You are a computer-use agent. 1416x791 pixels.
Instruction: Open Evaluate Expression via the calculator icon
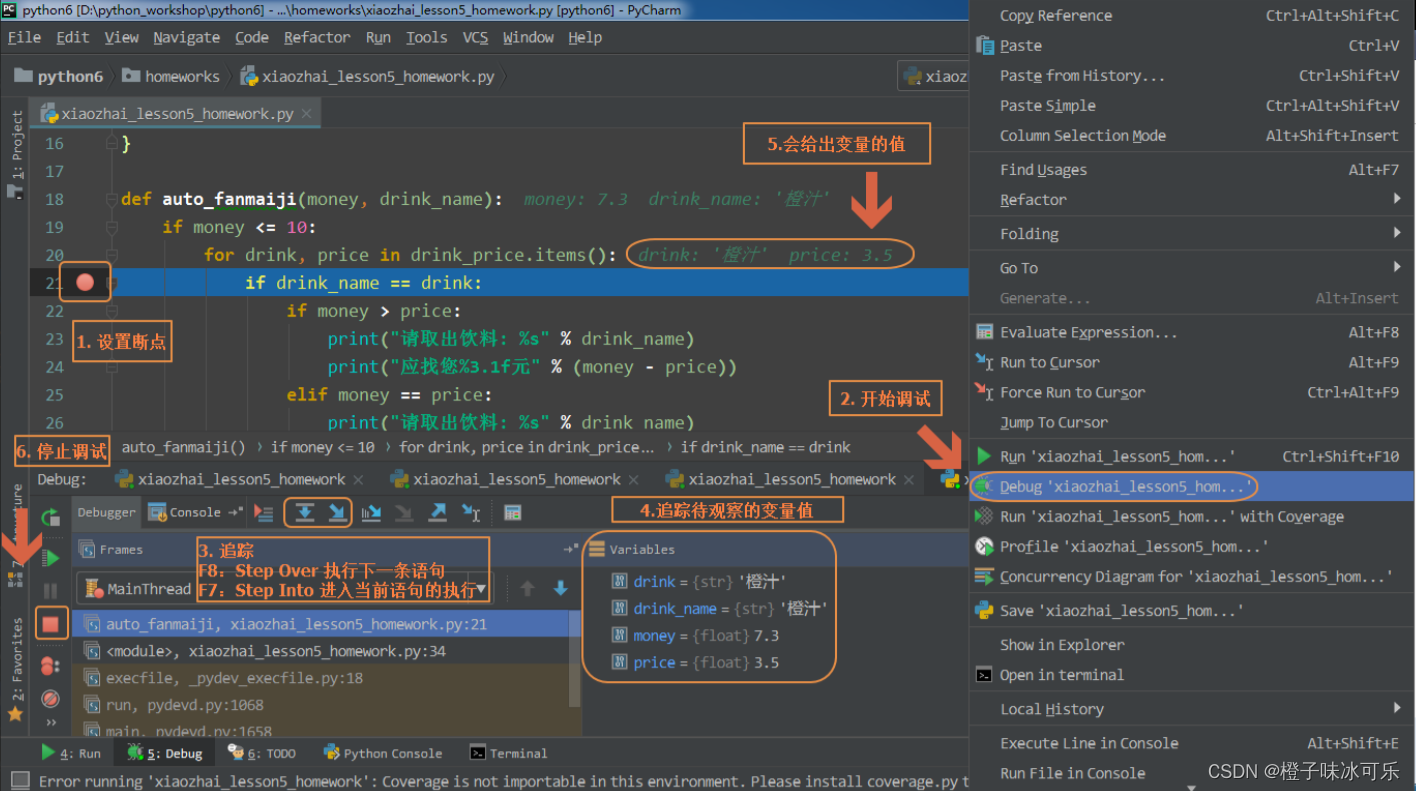[x=512, y=513]
